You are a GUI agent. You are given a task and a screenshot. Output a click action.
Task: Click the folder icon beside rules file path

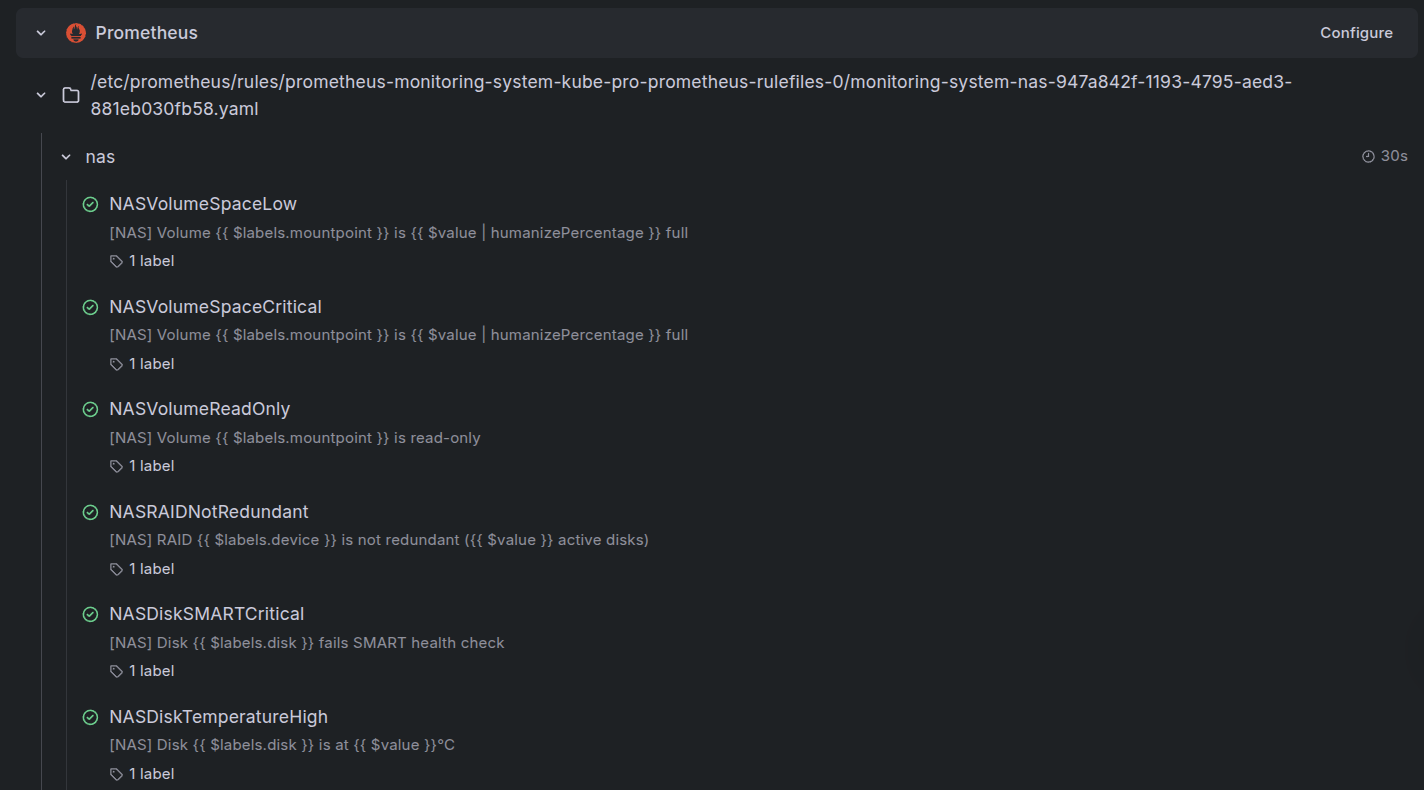(x=71, y=95)
